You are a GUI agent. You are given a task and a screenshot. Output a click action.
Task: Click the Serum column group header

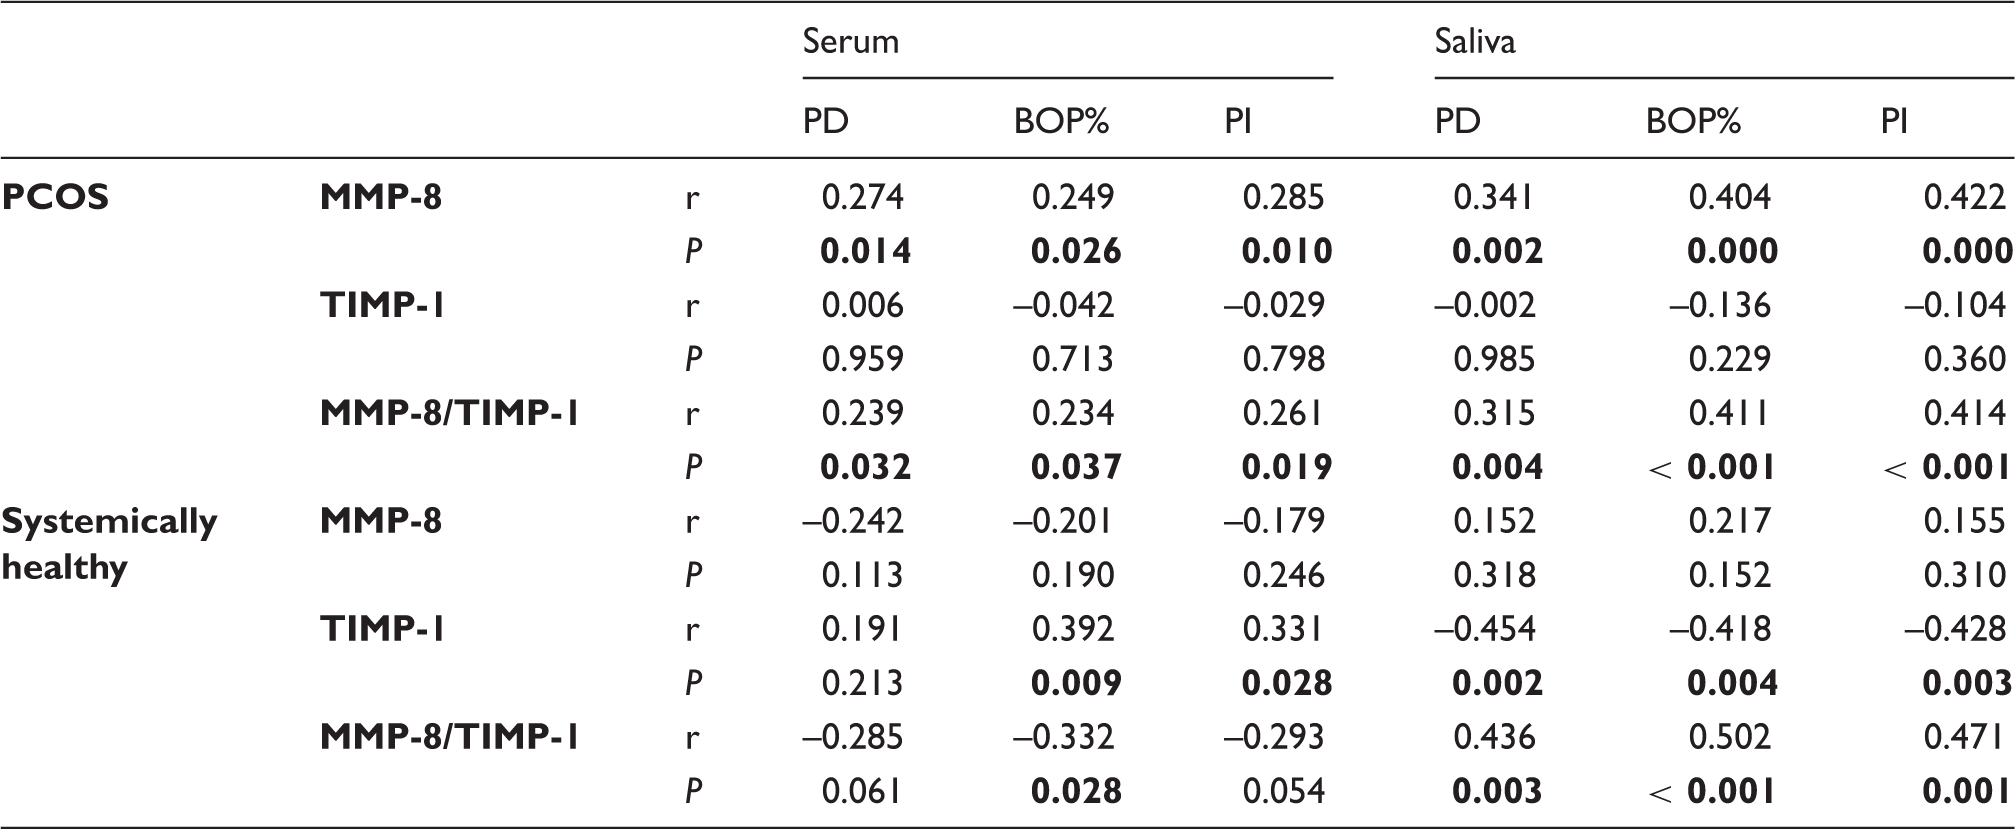pyautogui.click(x=851, y=42)
